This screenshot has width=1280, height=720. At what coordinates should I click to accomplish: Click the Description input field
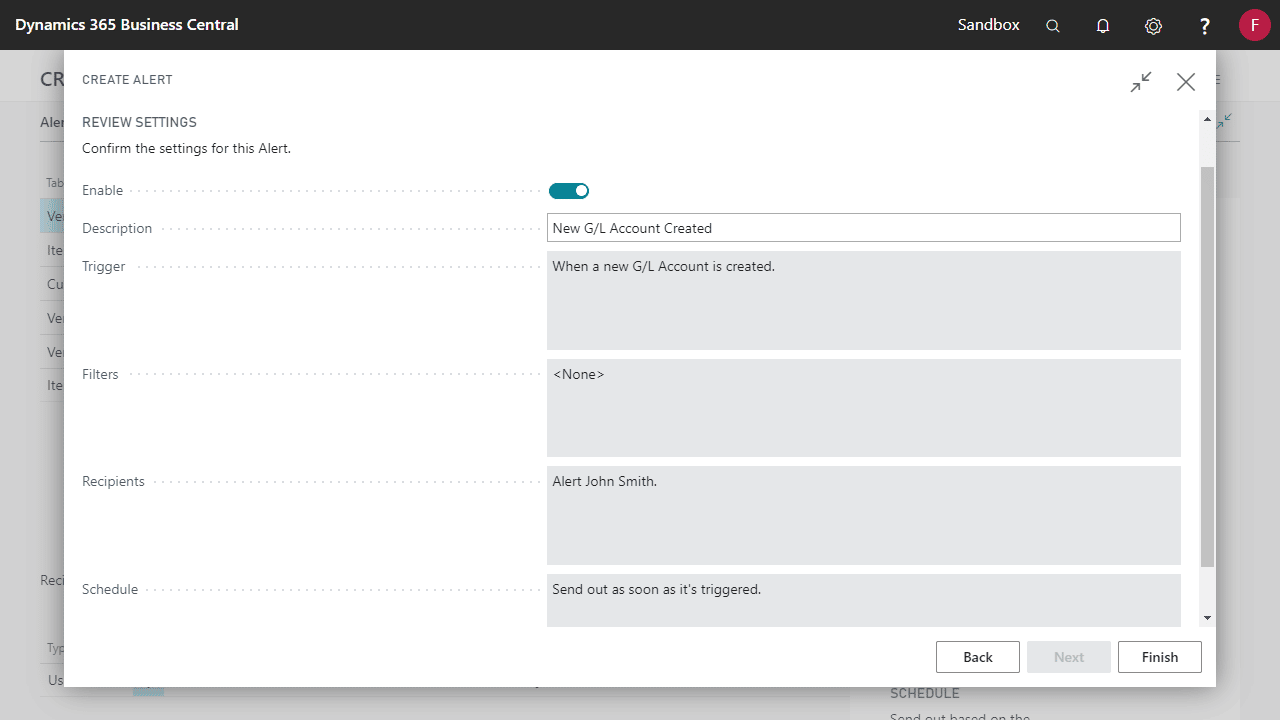pos(864,228)
